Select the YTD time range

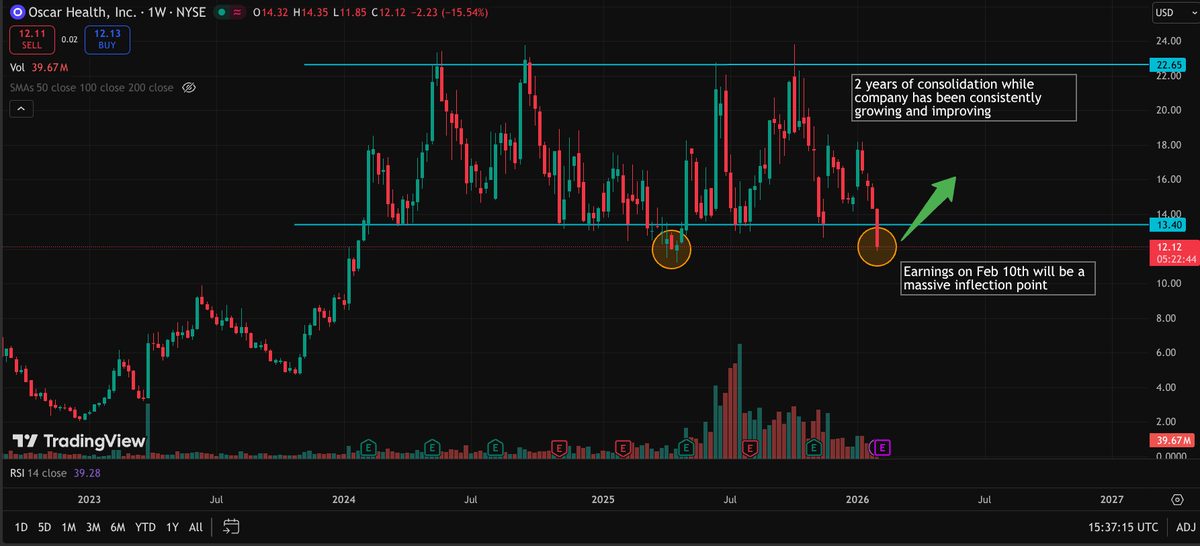tap(145, 526)
